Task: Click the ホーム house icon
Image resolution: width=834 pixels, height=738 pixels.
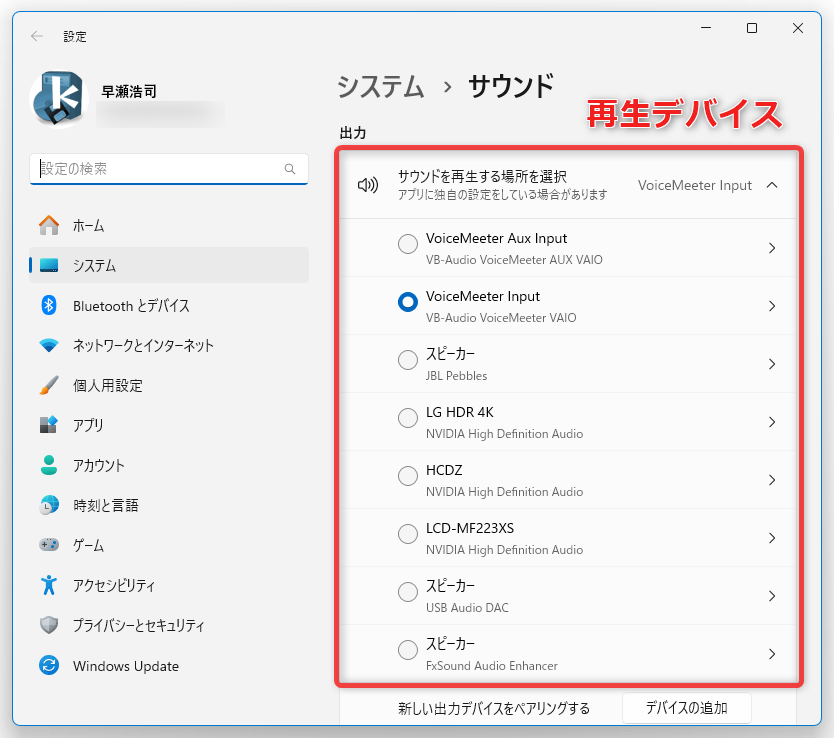Action: click(49, 225)
